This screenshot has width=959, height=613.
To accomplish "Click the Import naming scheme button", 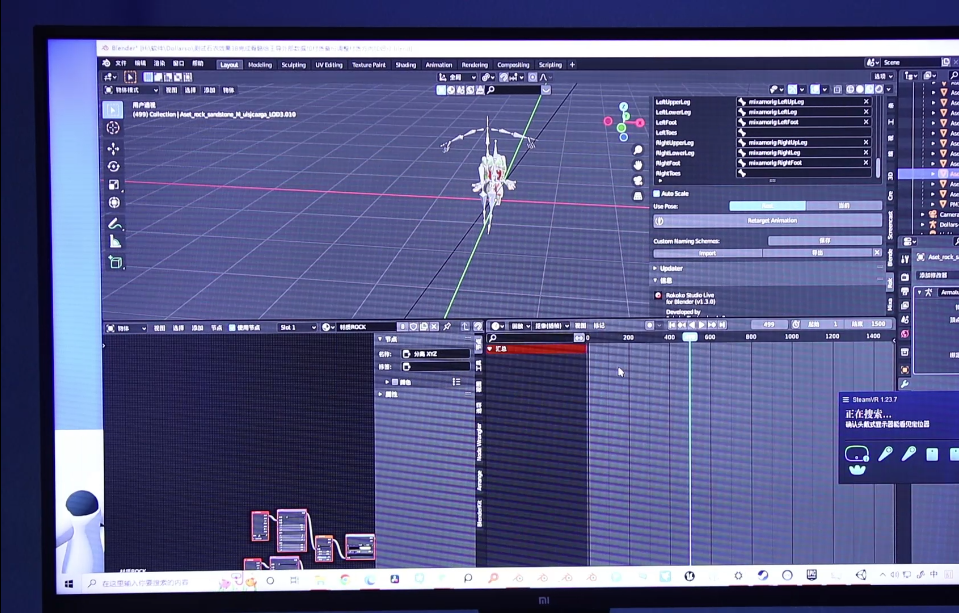I will coord(707,253).
